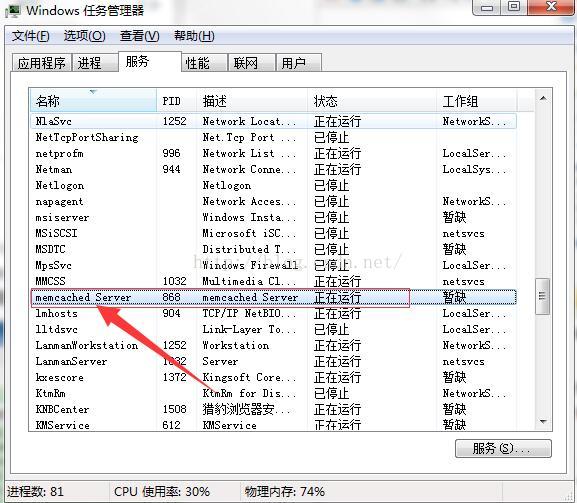Viewport: 577px width, 503px height.
Task: Switch to the 进程 tab
Action: pos(95,63)
